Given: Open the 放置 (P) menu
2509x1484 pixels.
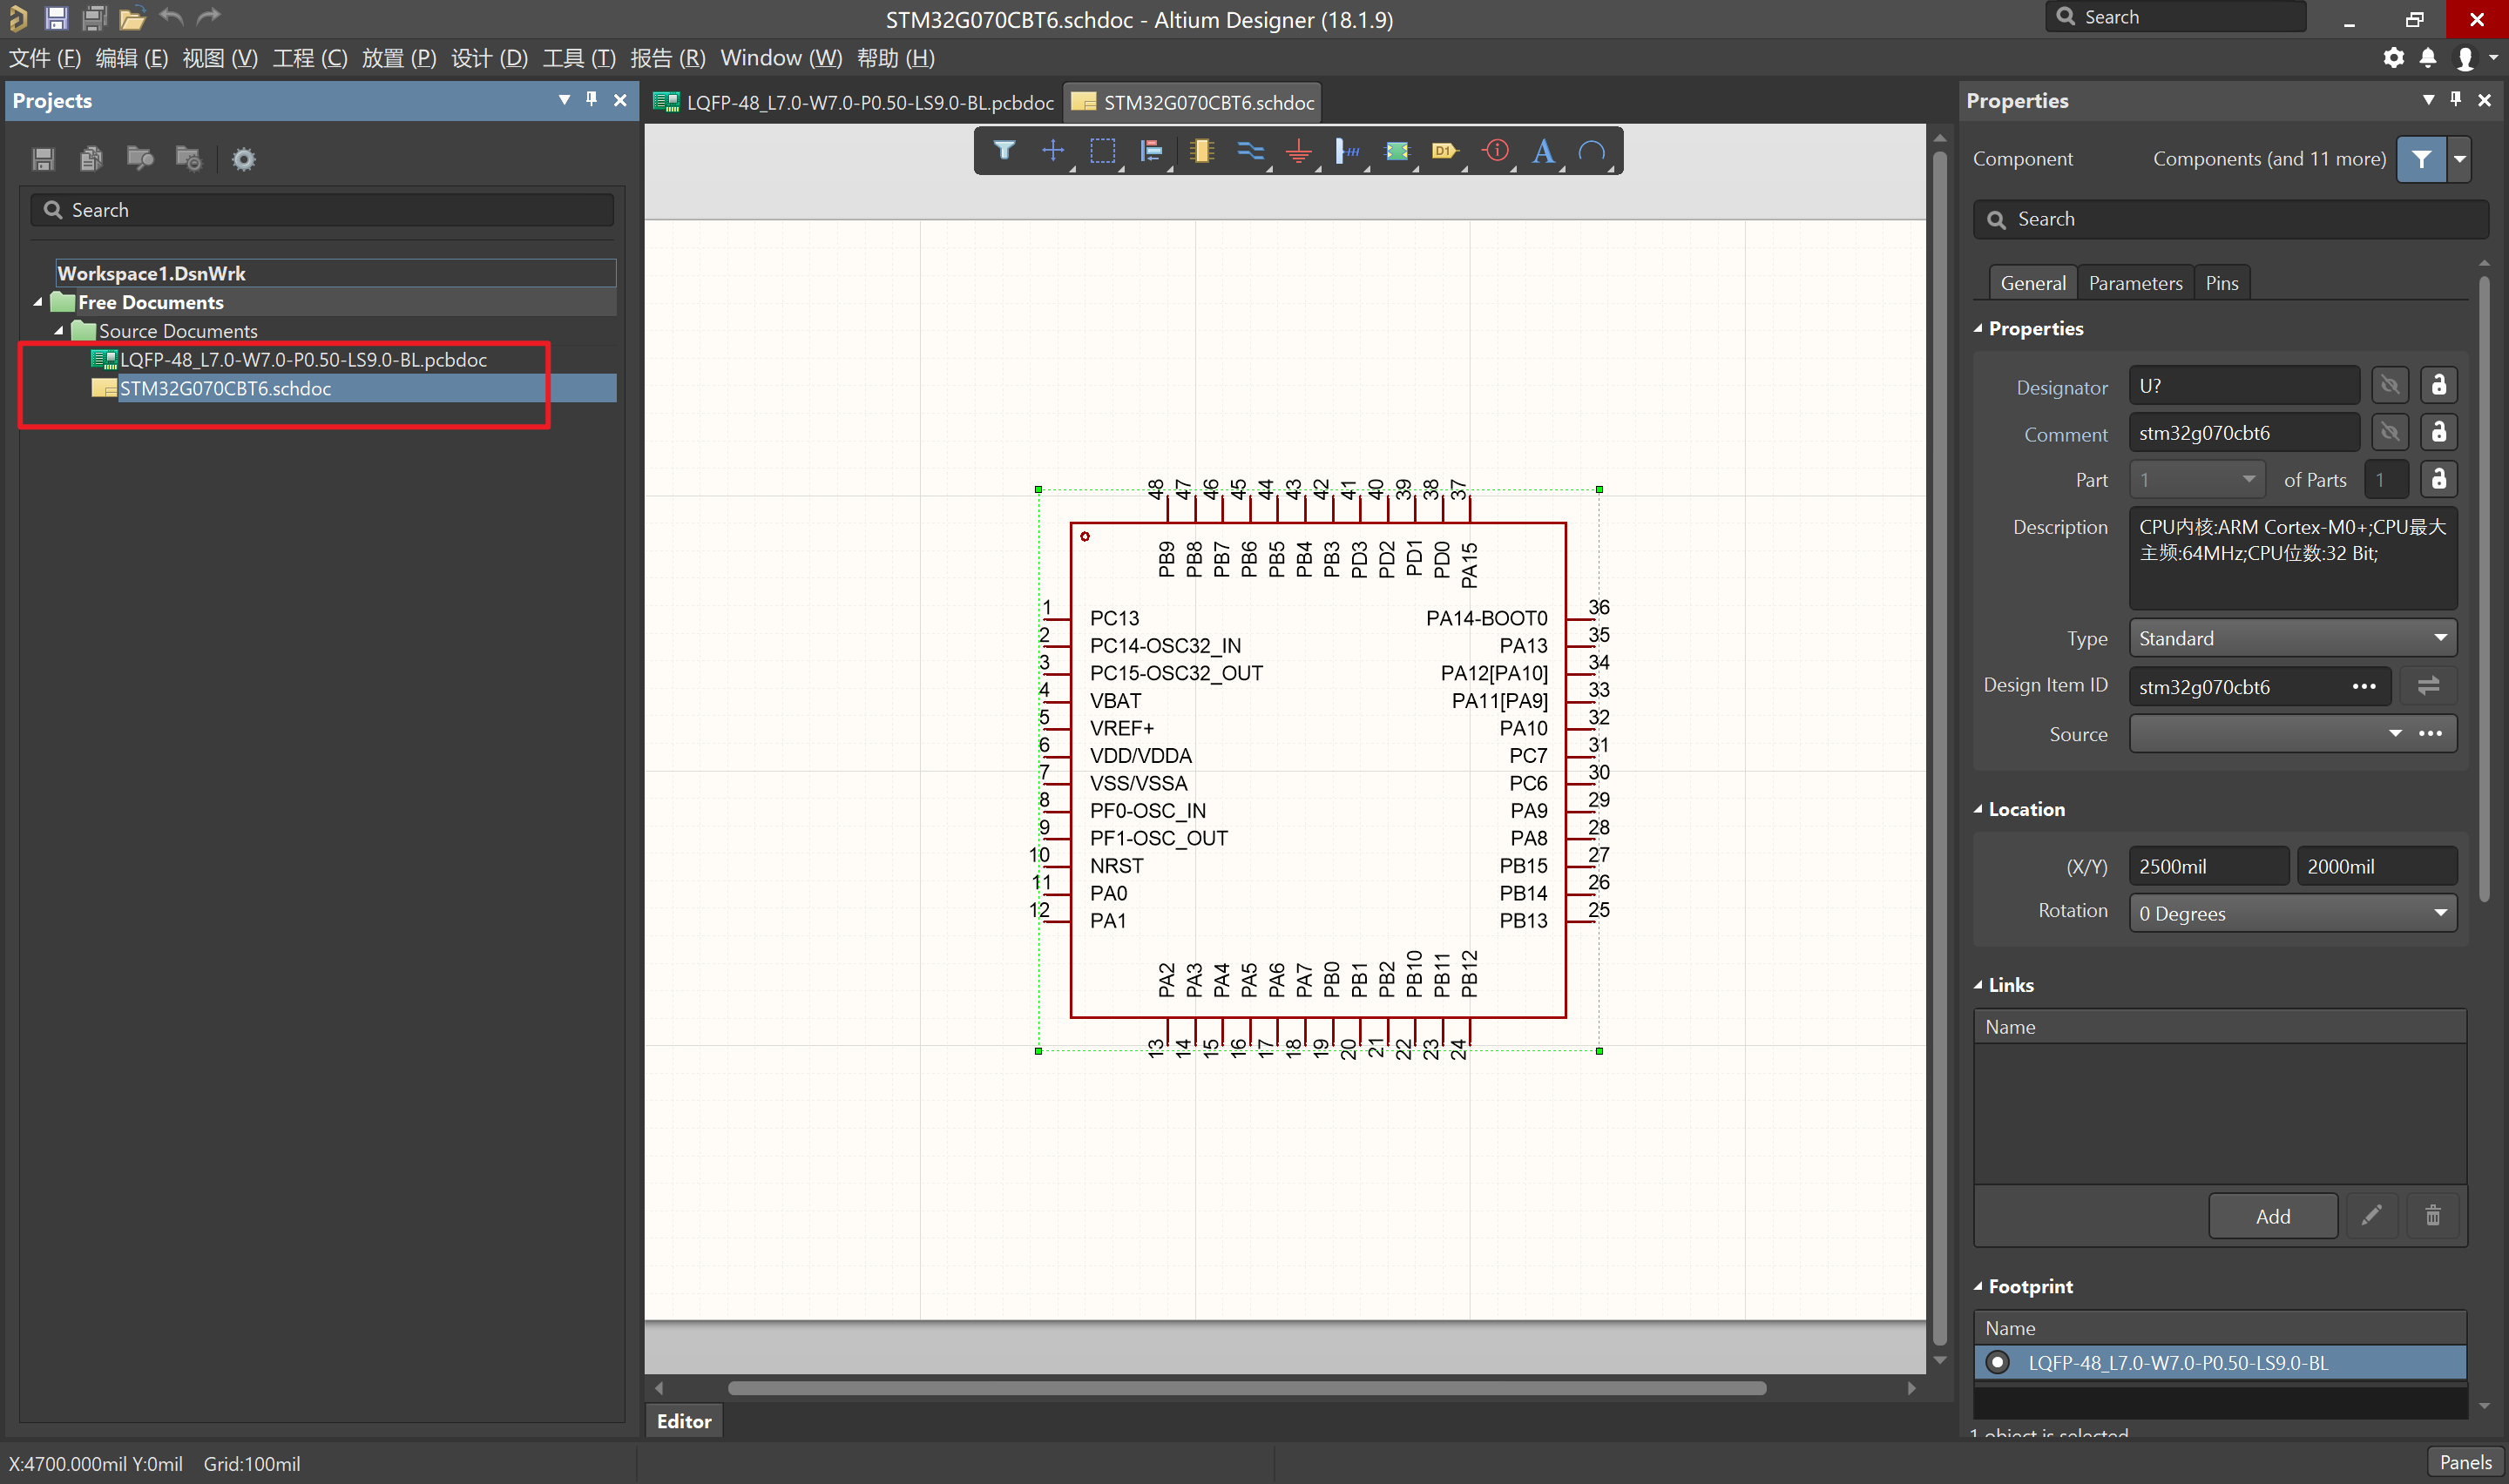Looking at the screenshot, I should [x=399, y=58].
